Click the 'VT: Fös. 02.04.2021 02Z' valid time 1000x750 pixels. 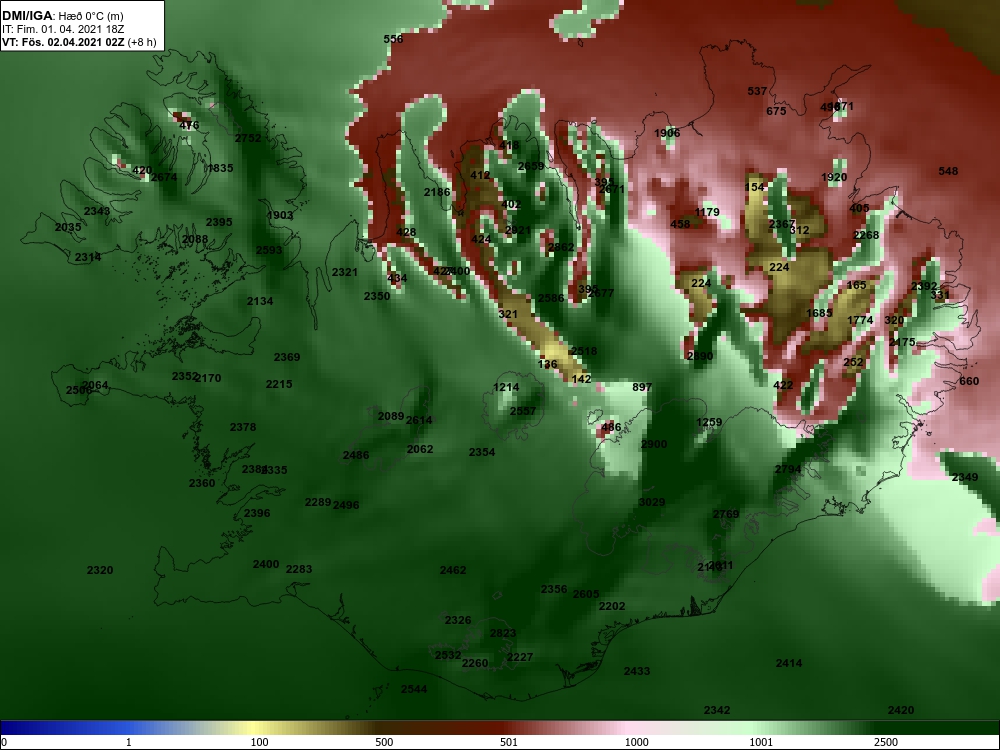[x=64, y=42]
